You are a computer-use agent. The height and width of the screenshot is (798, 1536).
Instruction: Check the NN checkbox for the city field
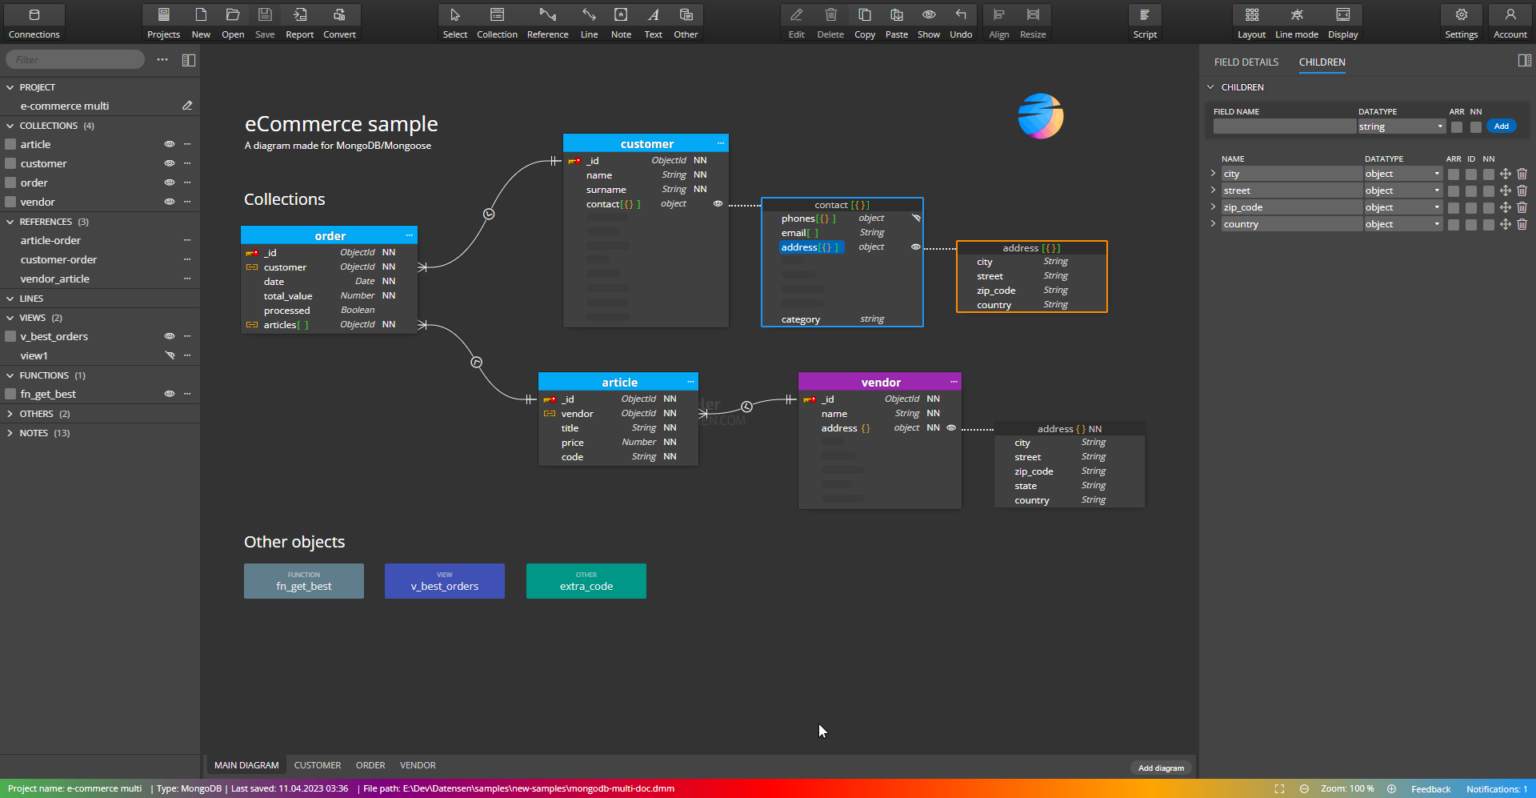[x=1487, y=173]
